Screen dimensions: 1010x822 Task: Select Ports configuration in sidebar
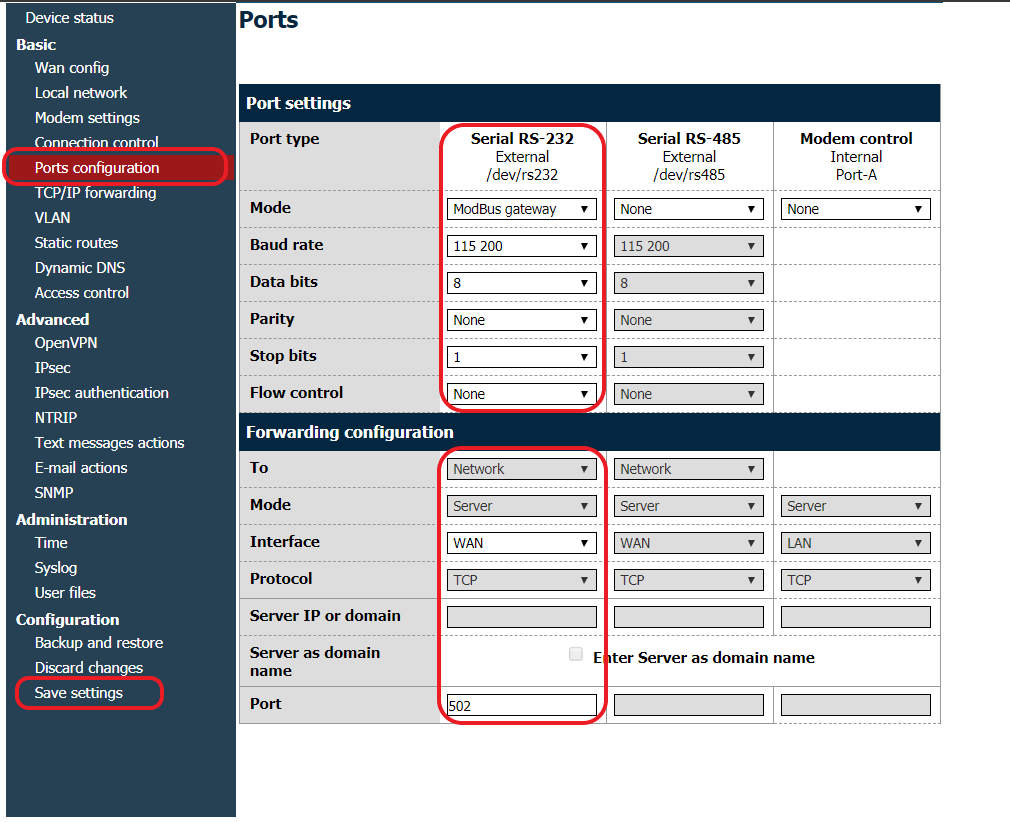pyautogui.click(x=97, y=167)
